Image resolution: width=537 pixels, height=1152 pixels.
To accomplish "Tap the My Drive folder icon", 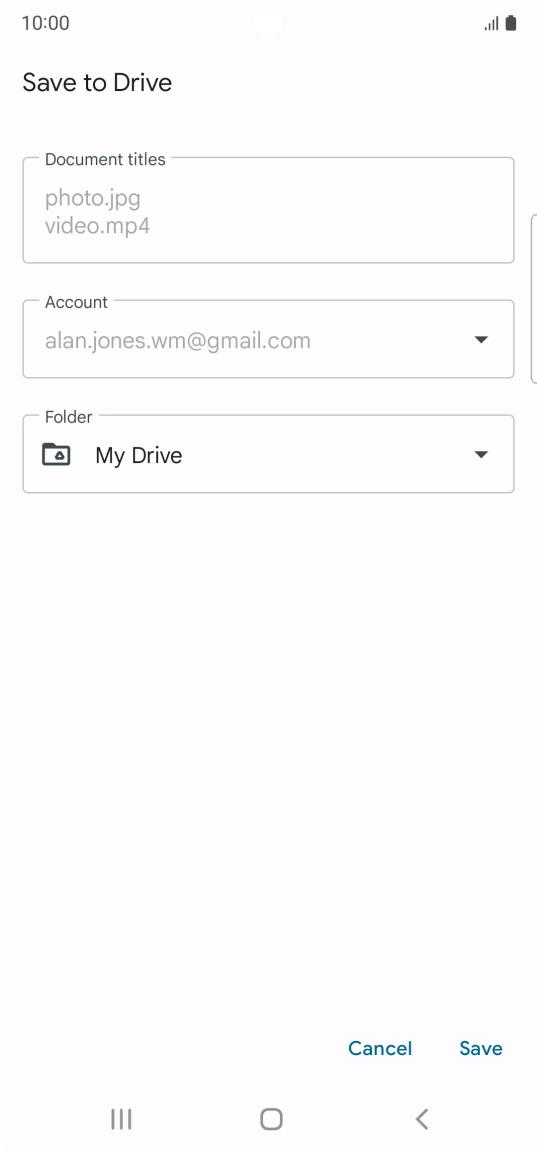I will (56, 454).
